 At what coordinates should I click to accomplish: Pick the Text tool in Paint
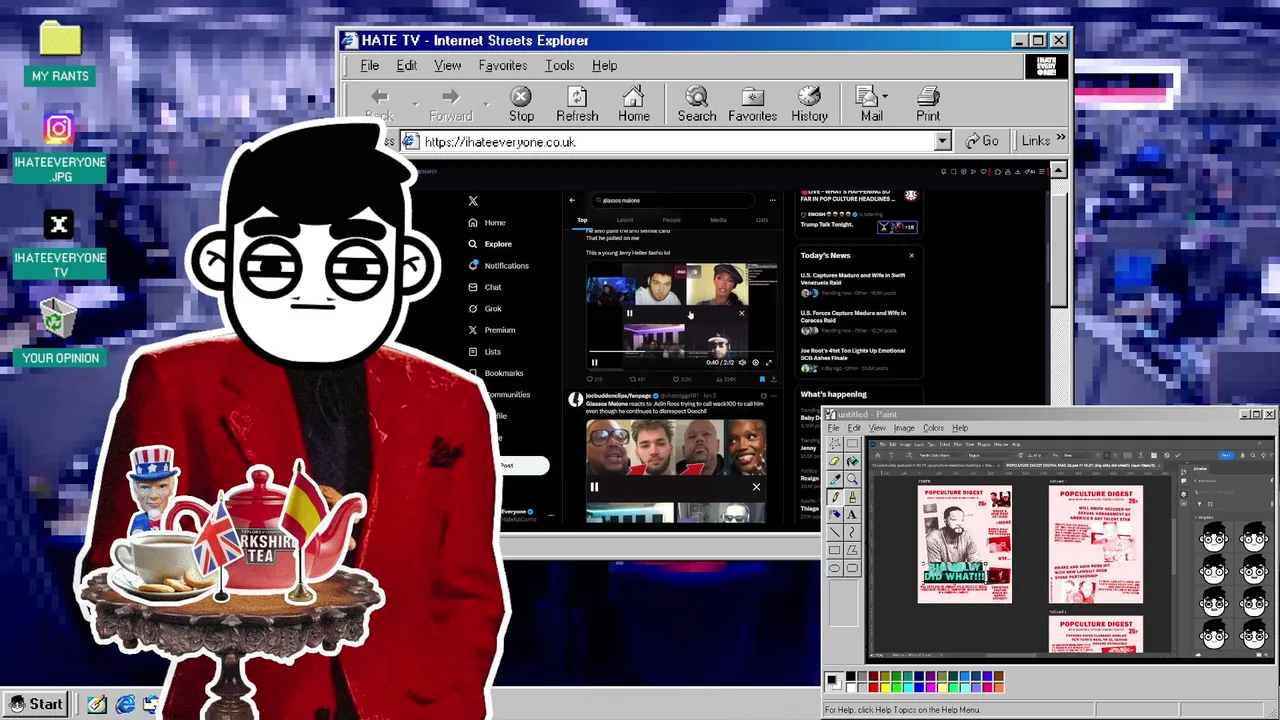[853, 514]
